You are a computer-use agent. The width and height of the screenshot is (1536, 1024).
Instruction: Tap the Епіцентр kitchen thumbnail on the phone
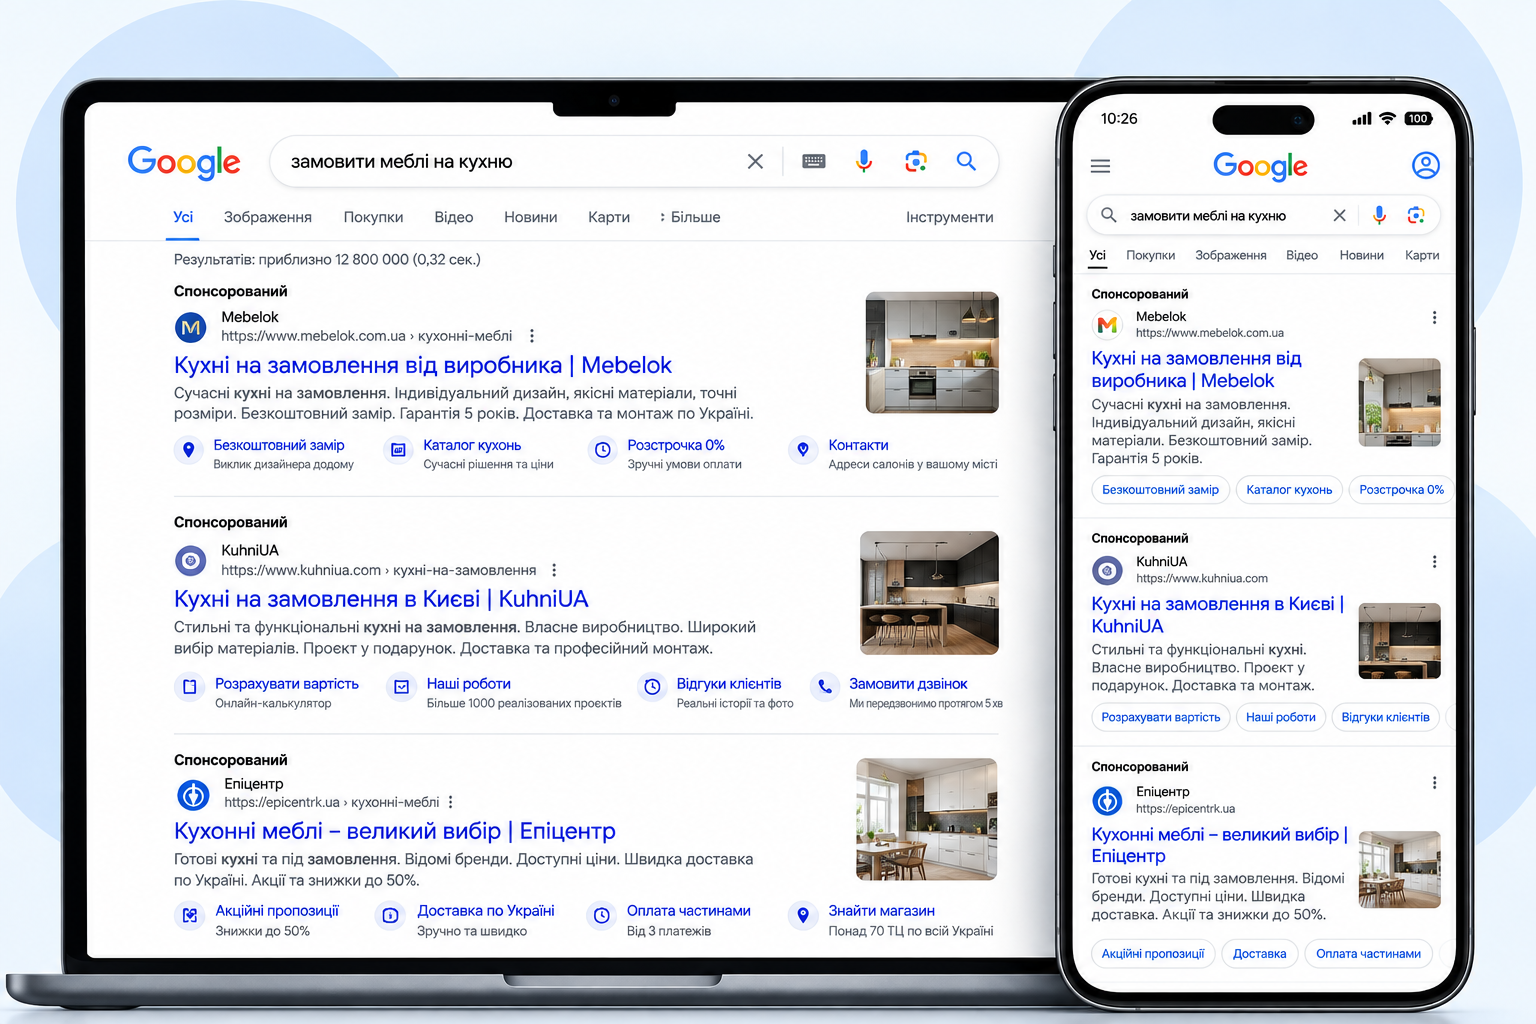[x=1400, y=869]
